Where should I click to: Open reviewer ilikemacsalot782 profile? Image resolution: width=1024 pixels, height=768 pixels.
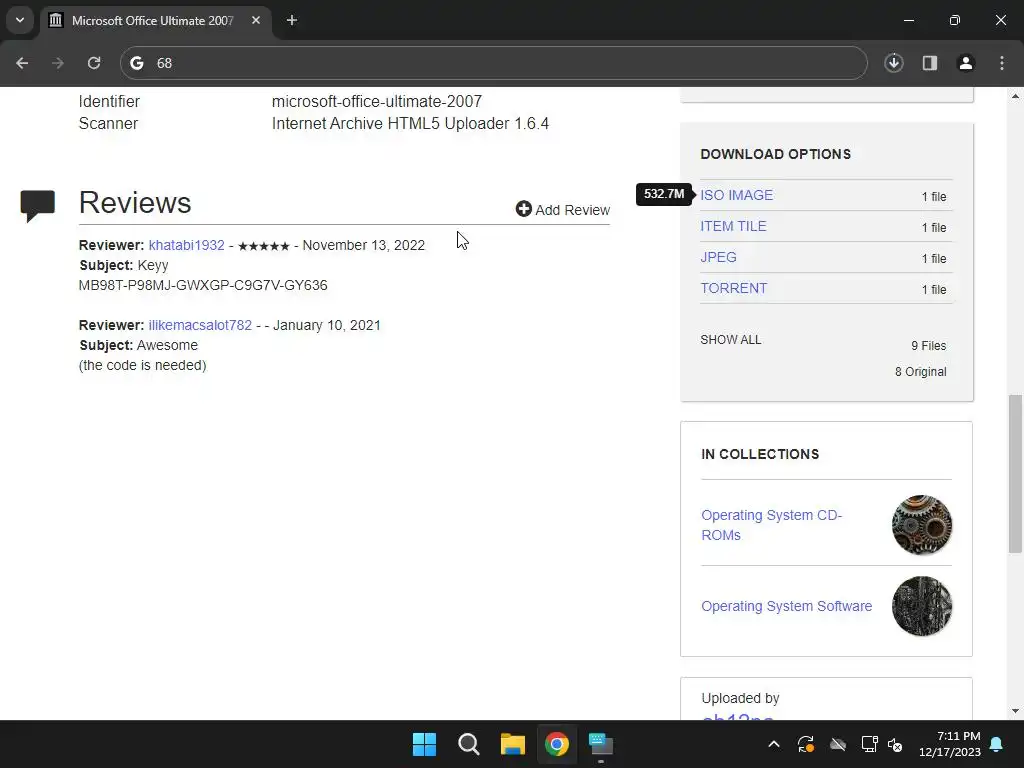pos(200,325)
